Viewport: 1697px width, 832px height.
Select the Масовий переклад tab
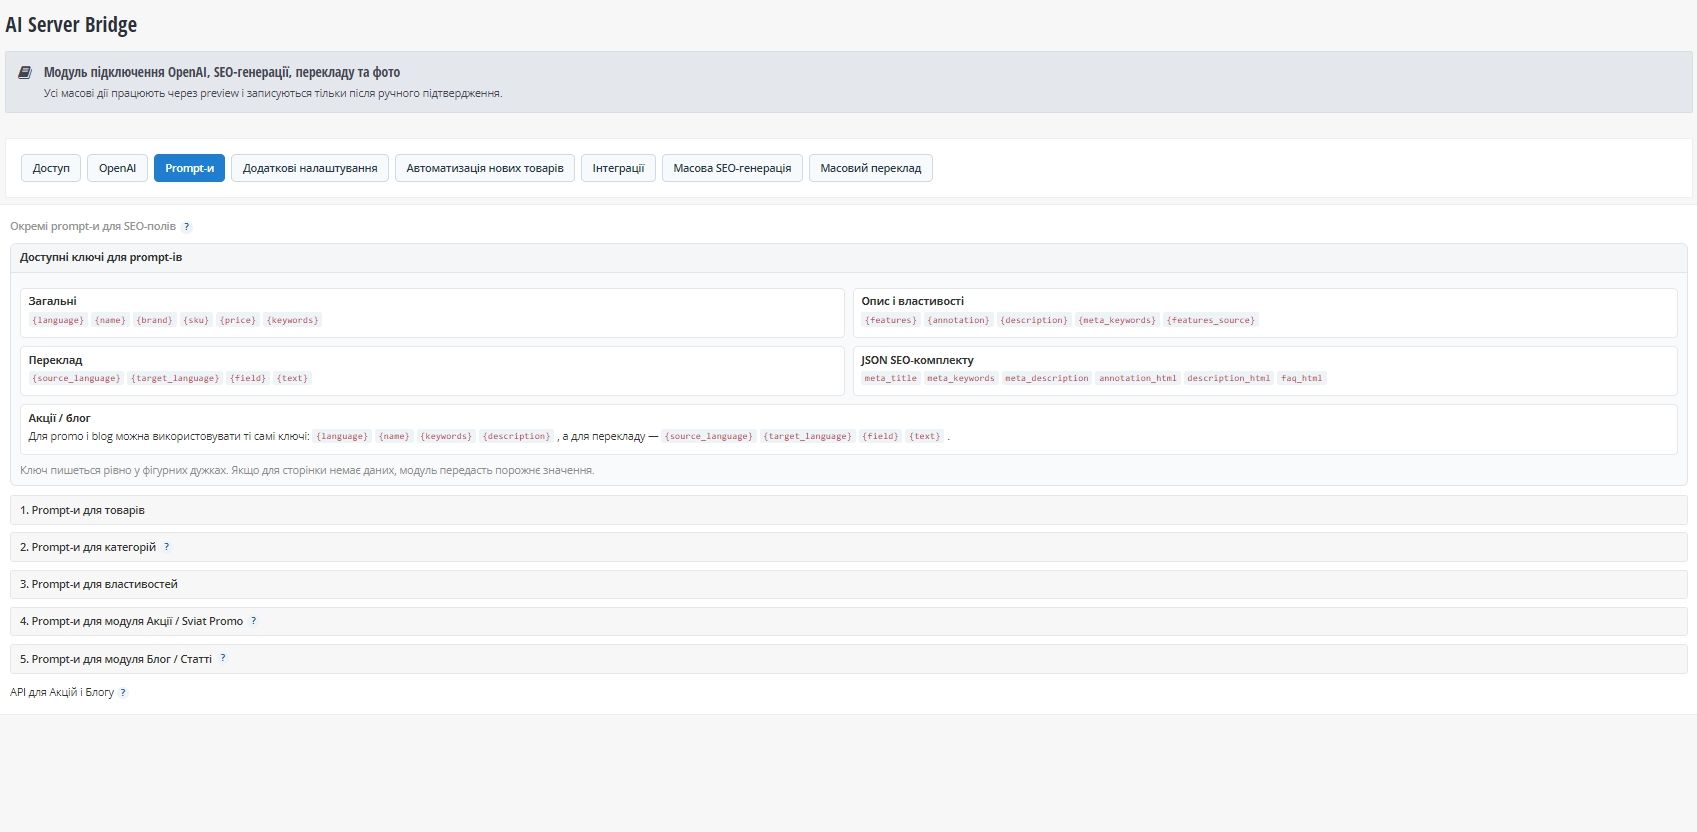pyautogui.click(x=871, y=168)
